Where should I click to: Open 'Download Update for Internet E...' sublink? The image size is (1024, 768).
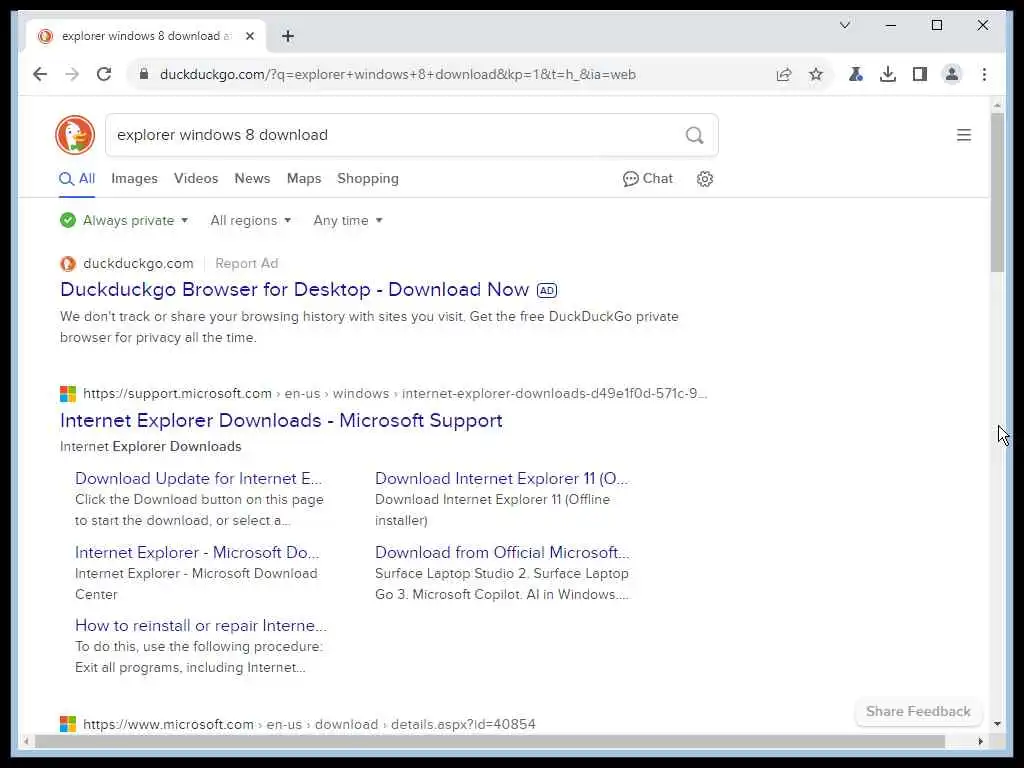click(199, 479)
